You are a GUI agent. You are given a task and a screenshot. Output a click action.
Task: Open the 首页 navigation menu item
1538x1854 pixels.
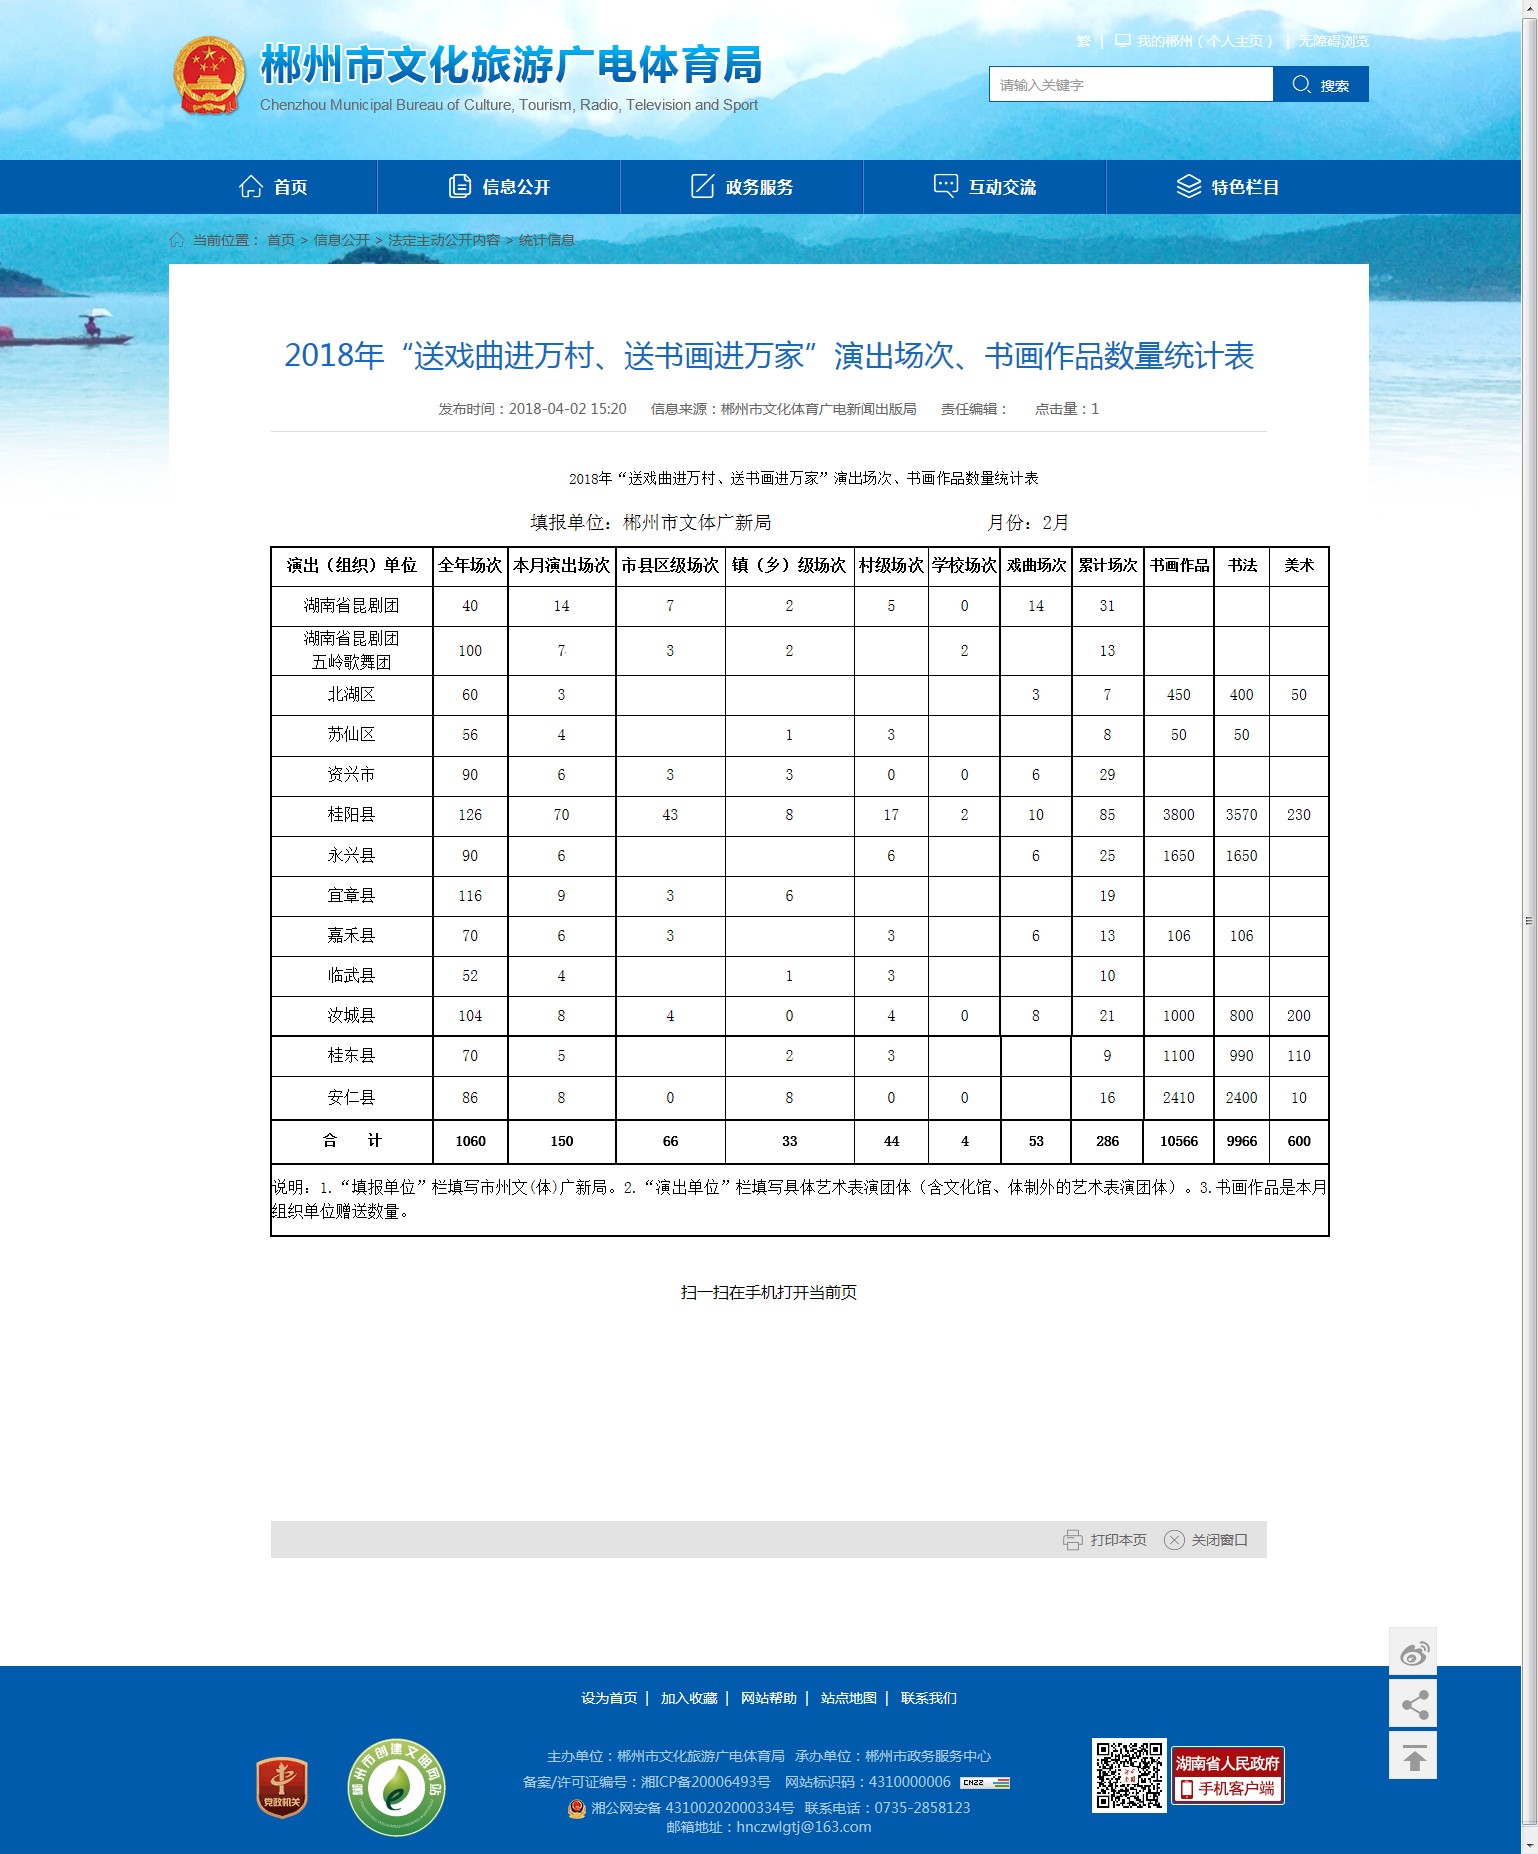point(273,187)
